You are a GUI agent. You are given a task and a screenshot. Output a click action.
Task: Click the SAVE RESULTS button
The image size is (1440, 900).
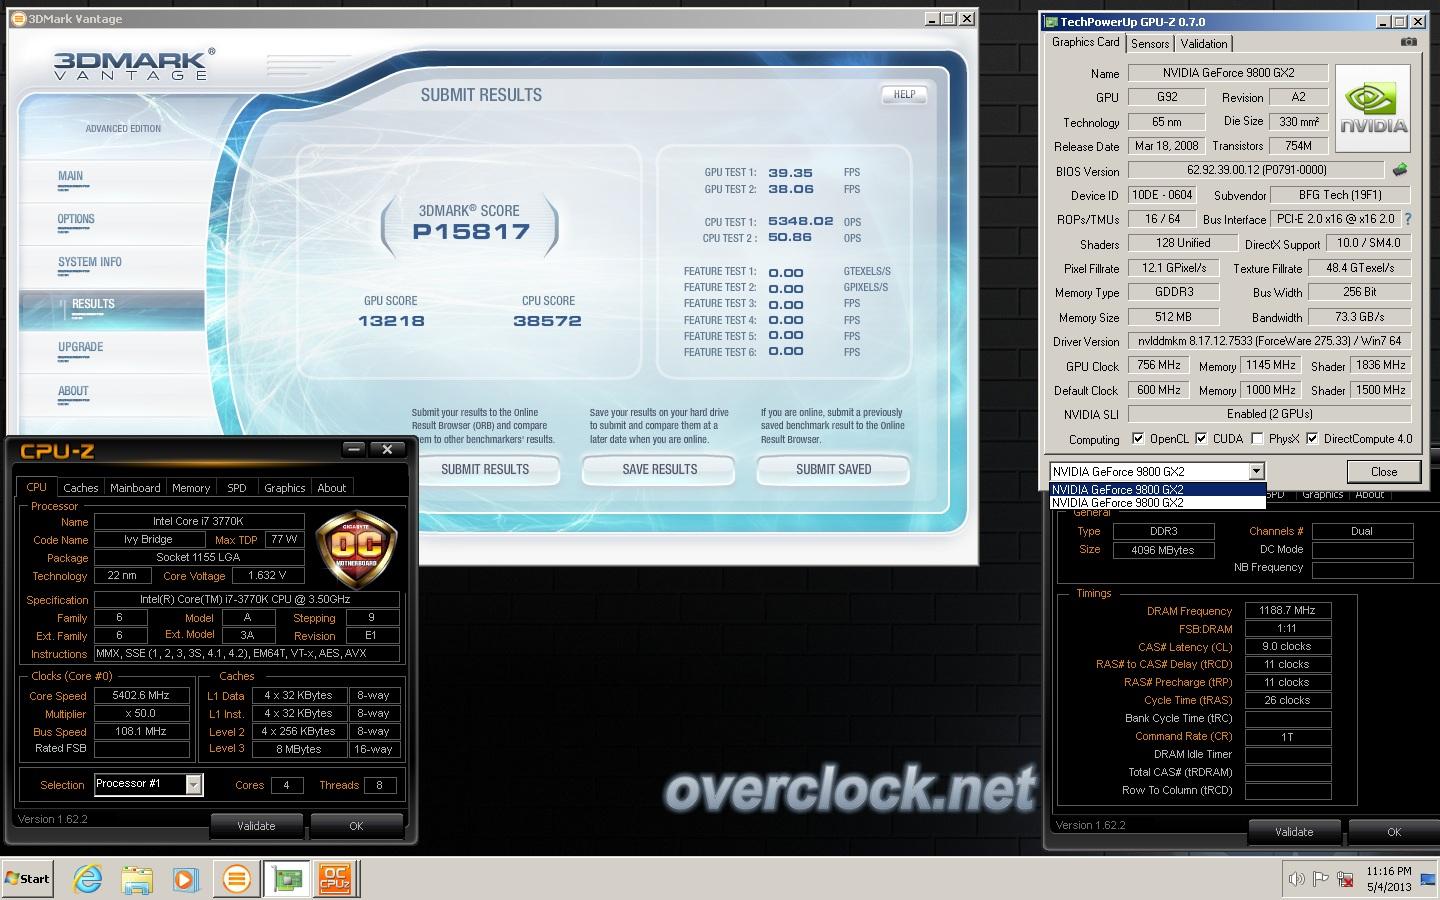pos(659,469)
